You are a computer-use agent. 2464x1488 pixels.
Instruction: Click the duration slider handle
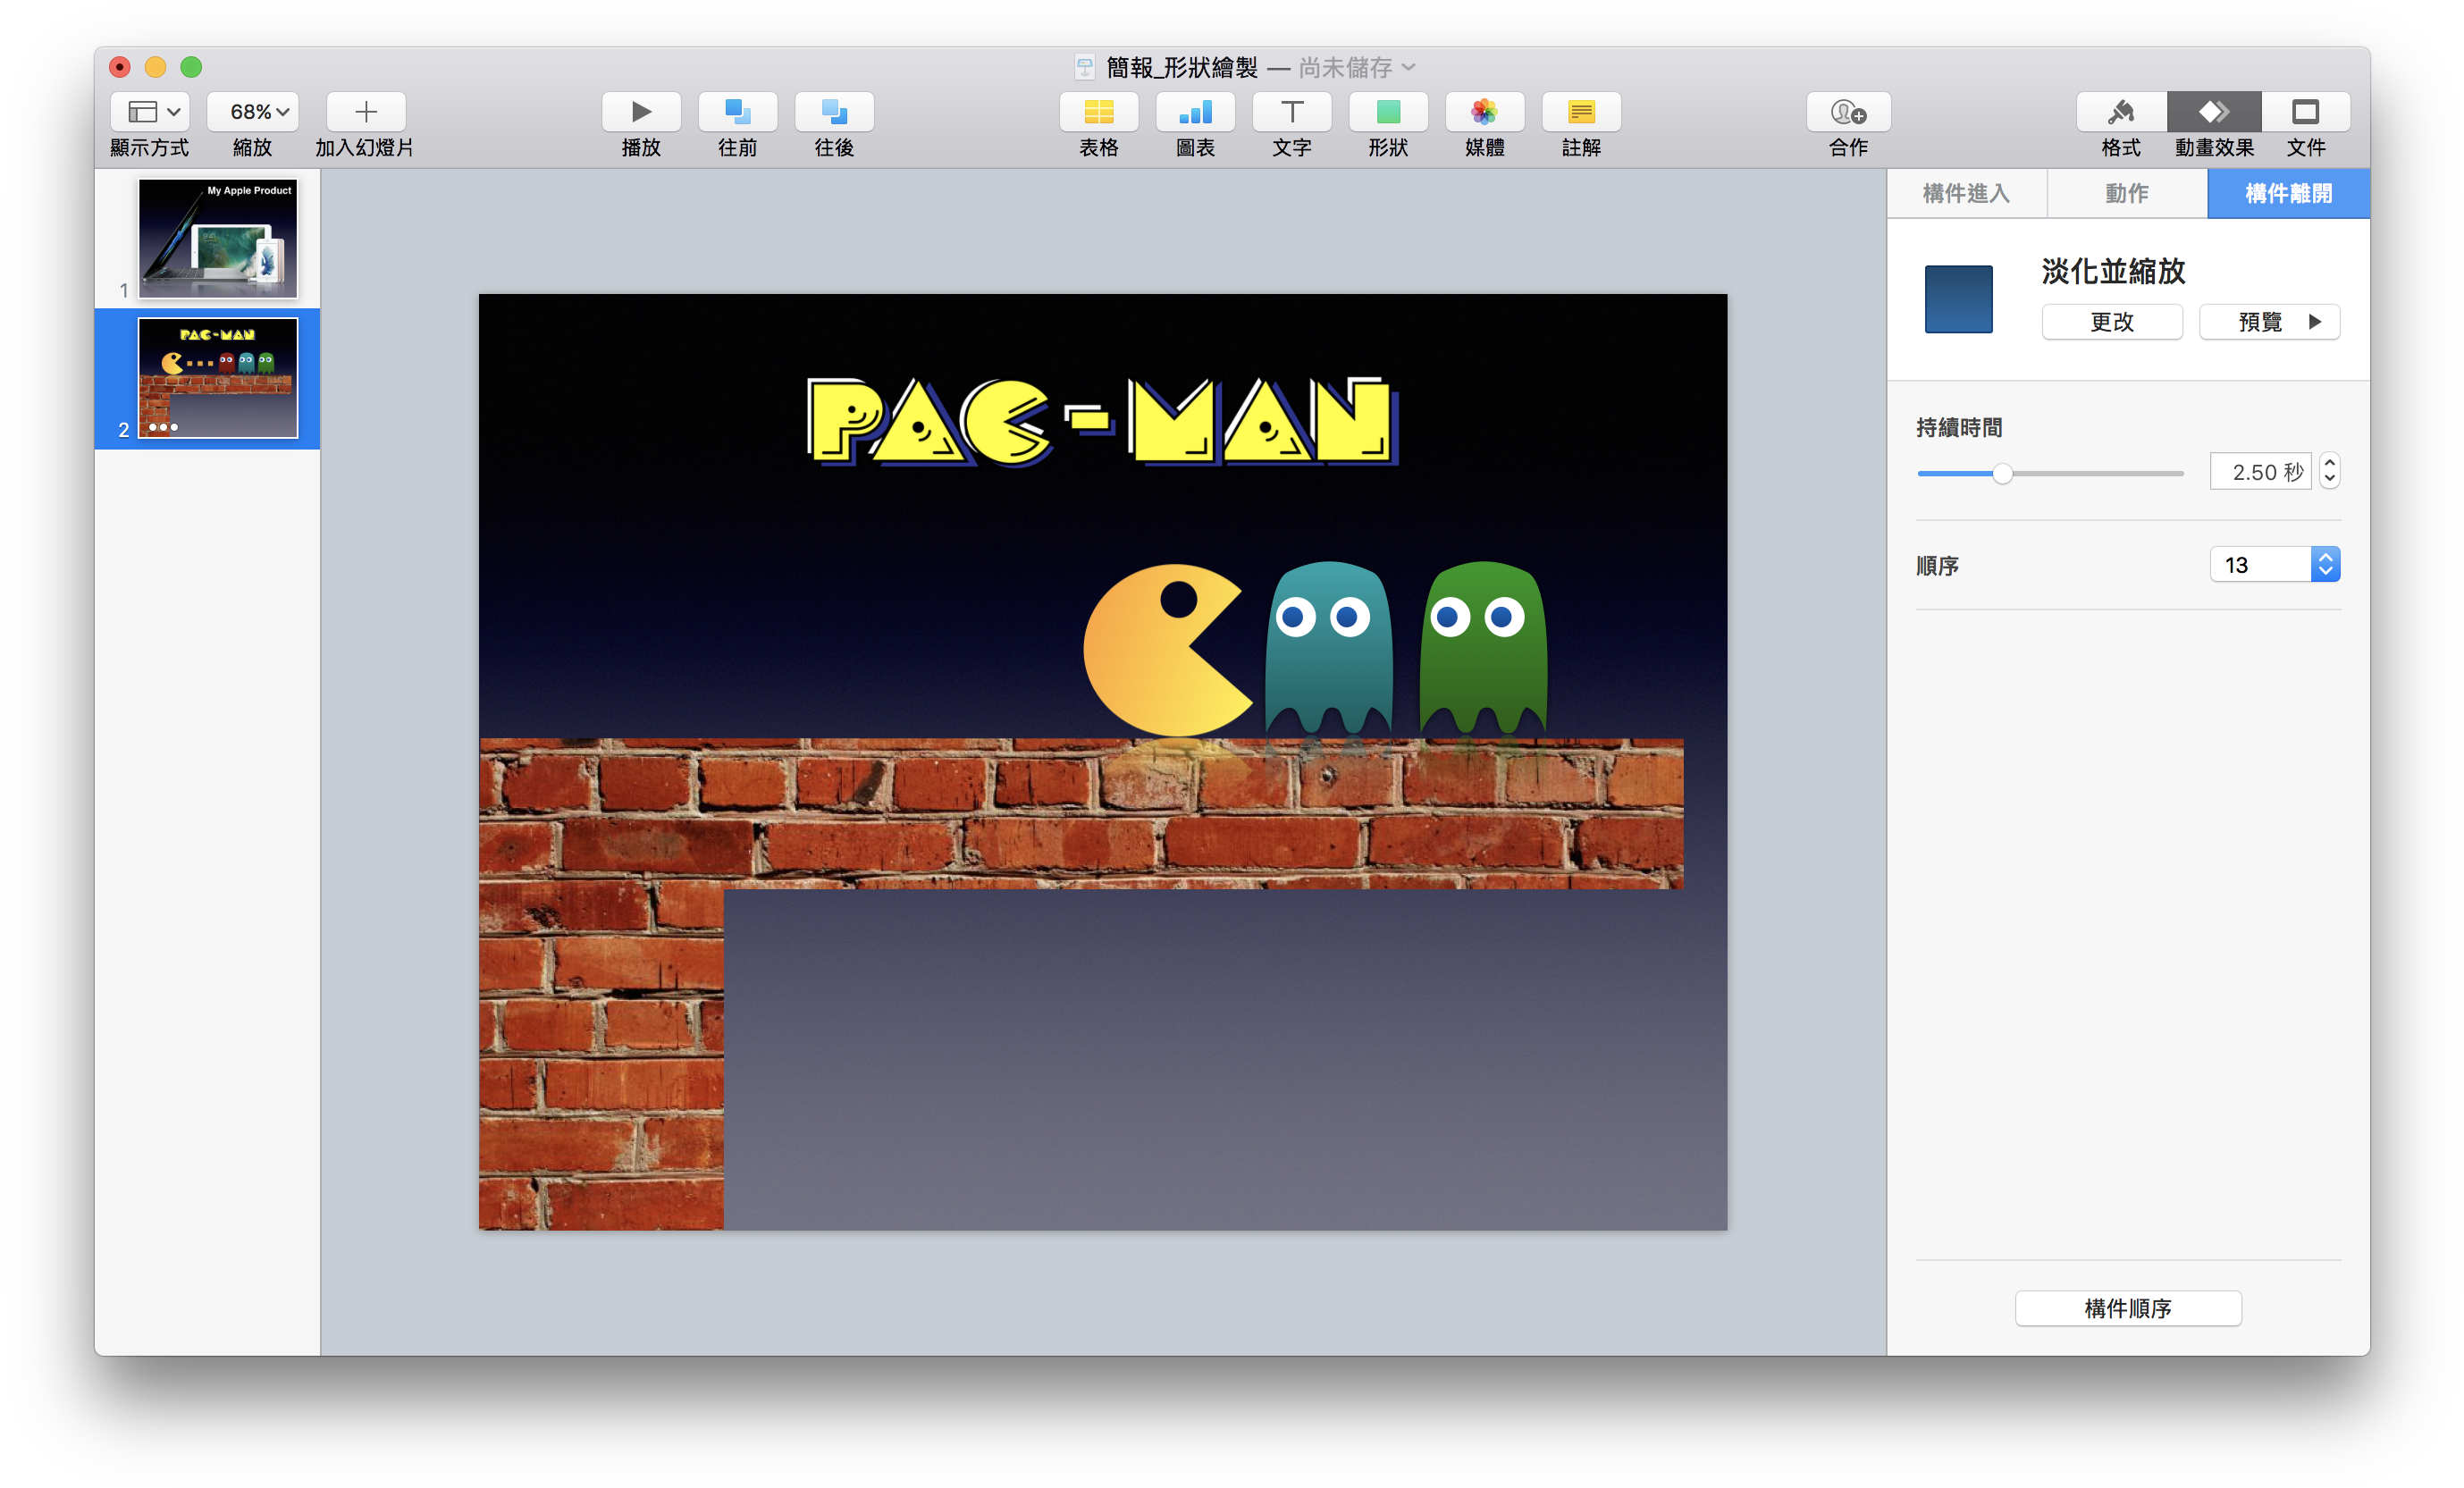(x=2002, y=474)
